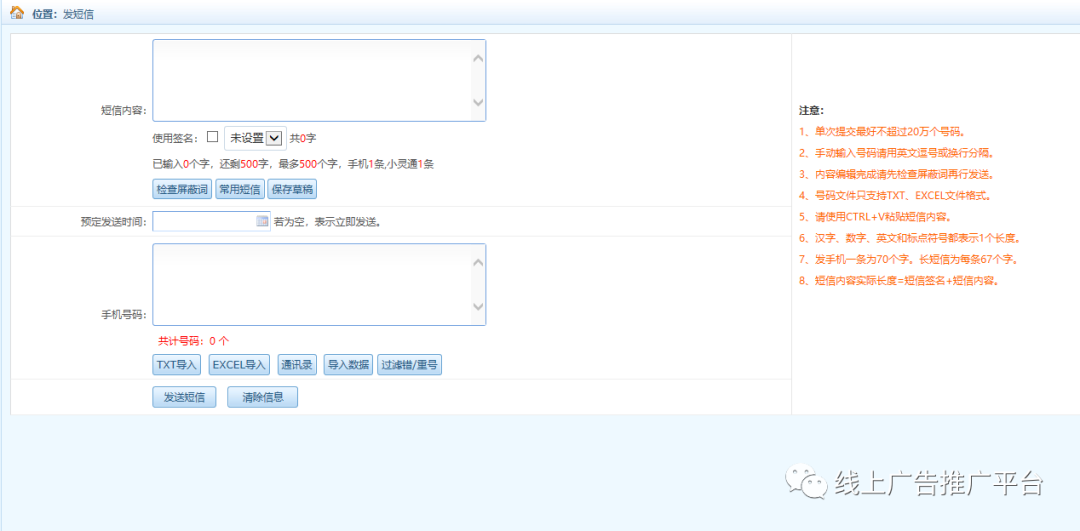Click the home icon beside 位置
This screenshot has height=531, width=1080.
(x=17, y=13)
